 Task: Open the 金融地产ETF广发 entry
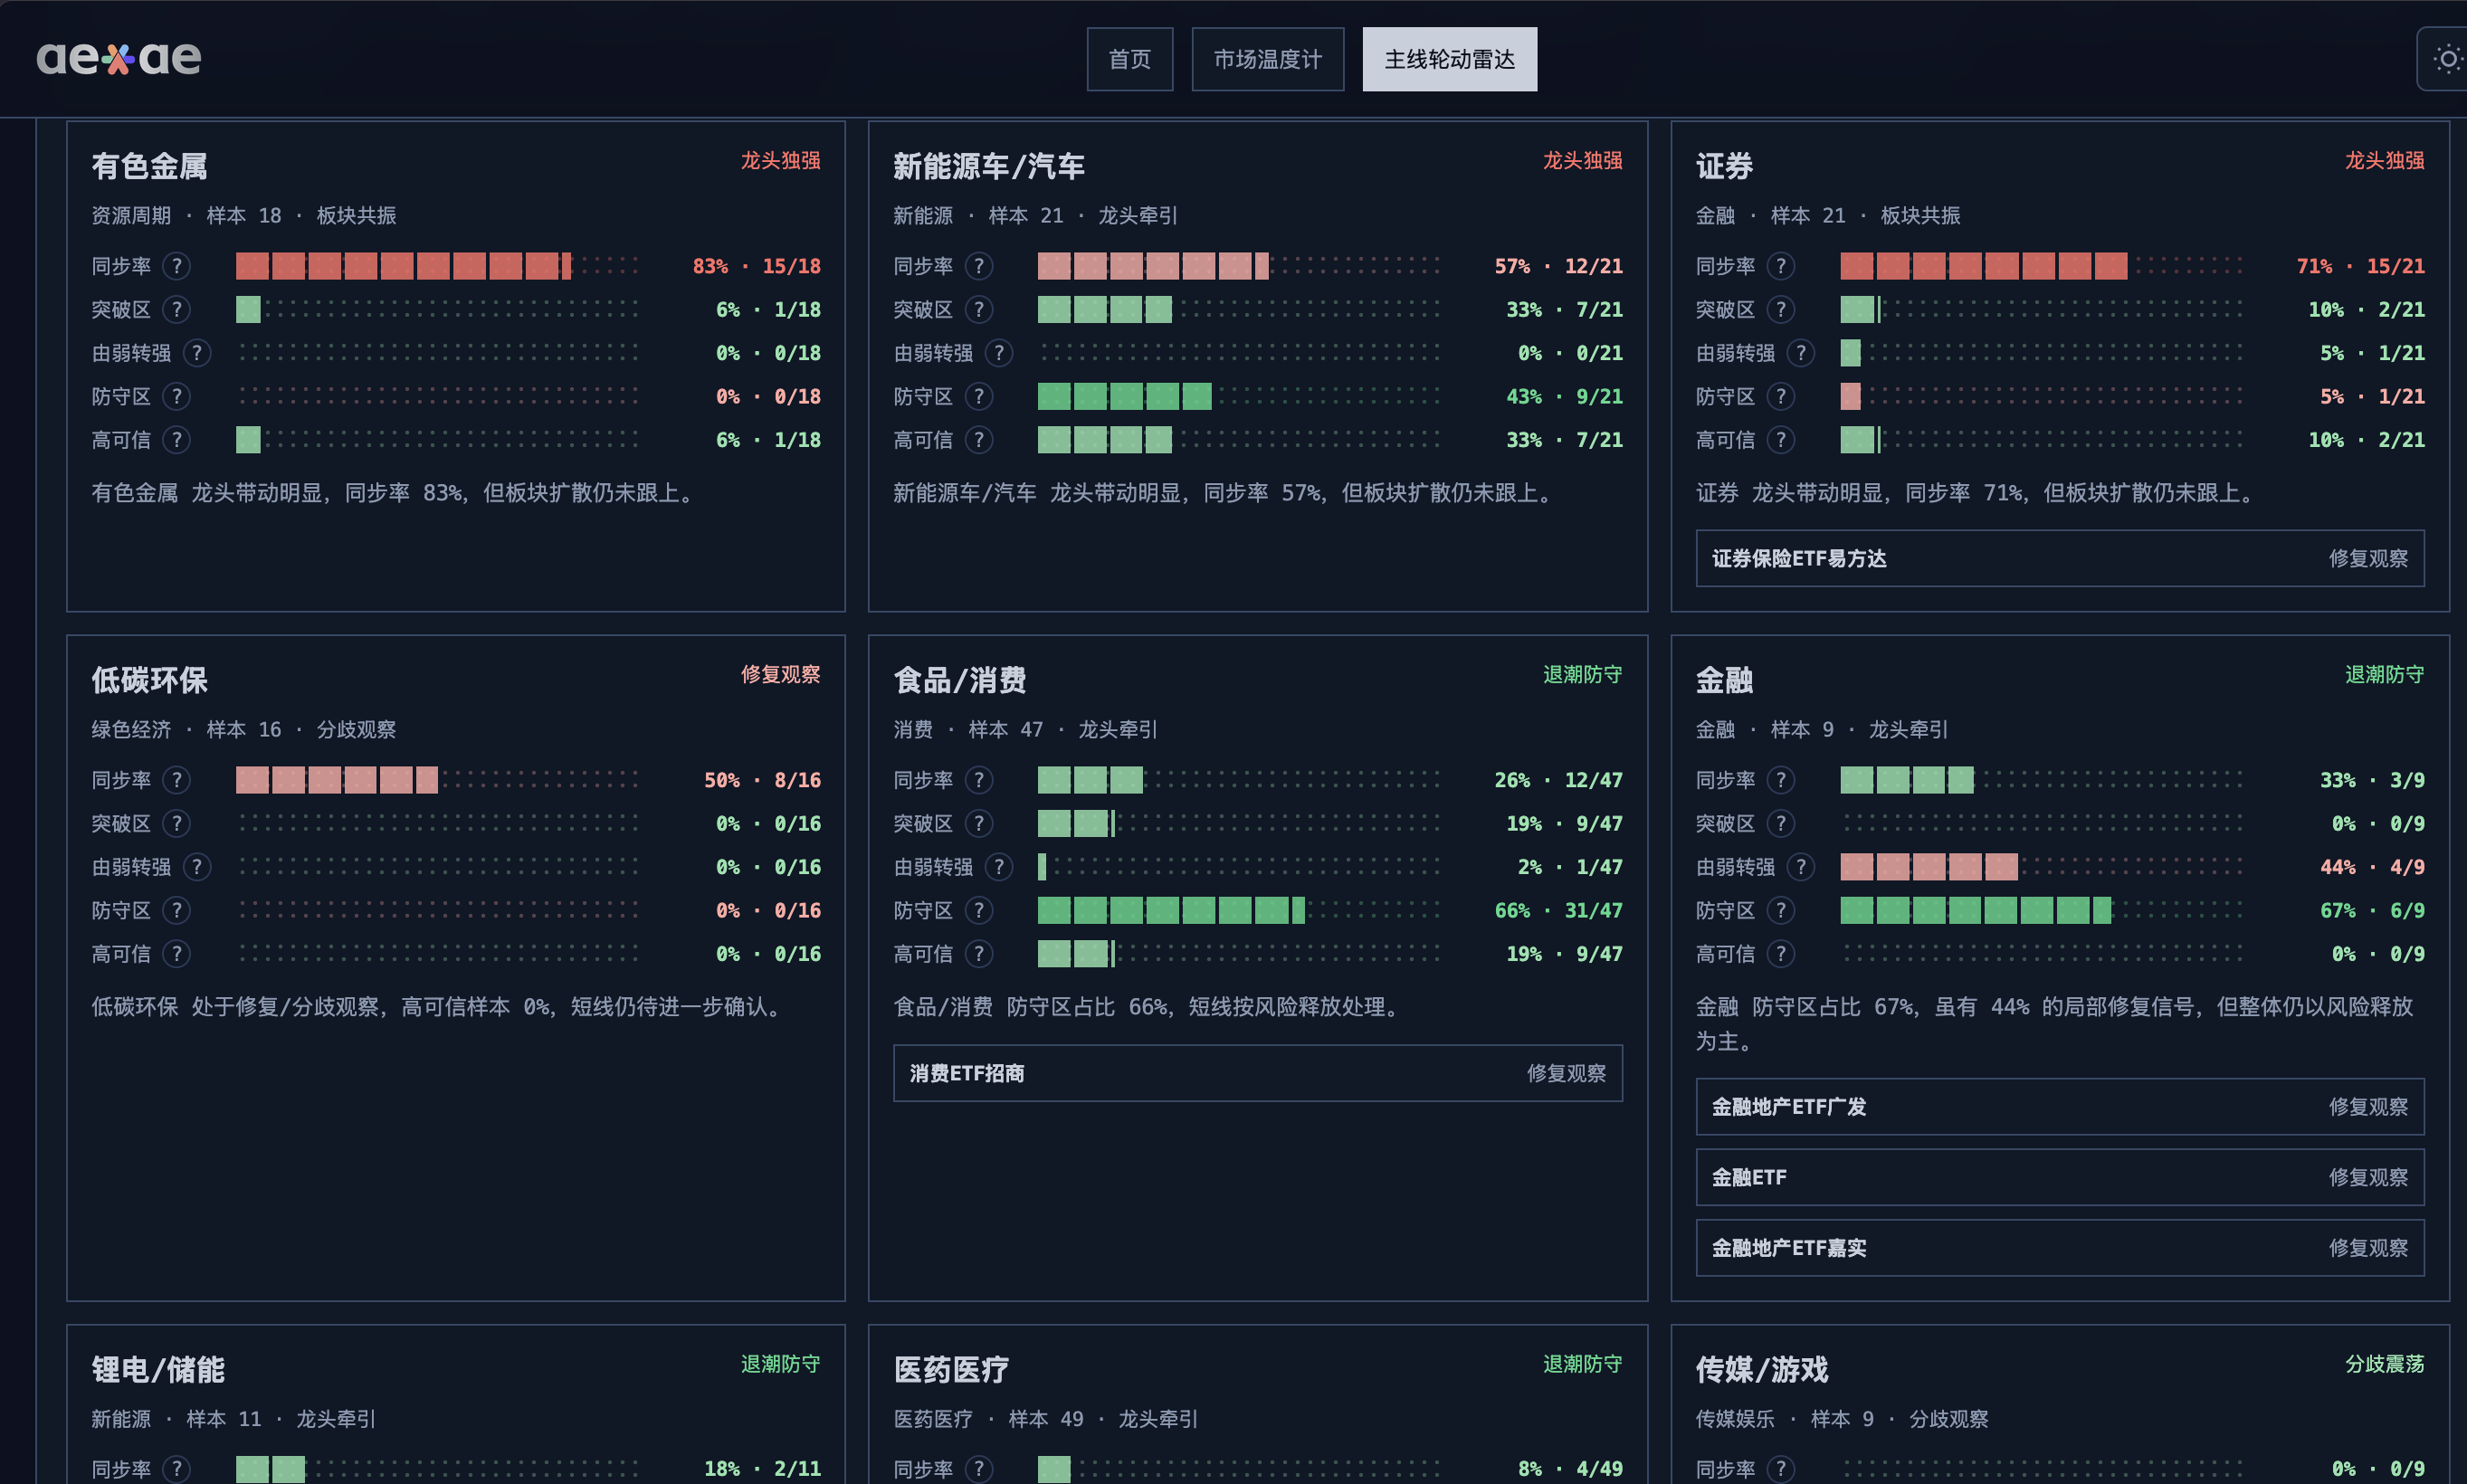point(2060,1107)
